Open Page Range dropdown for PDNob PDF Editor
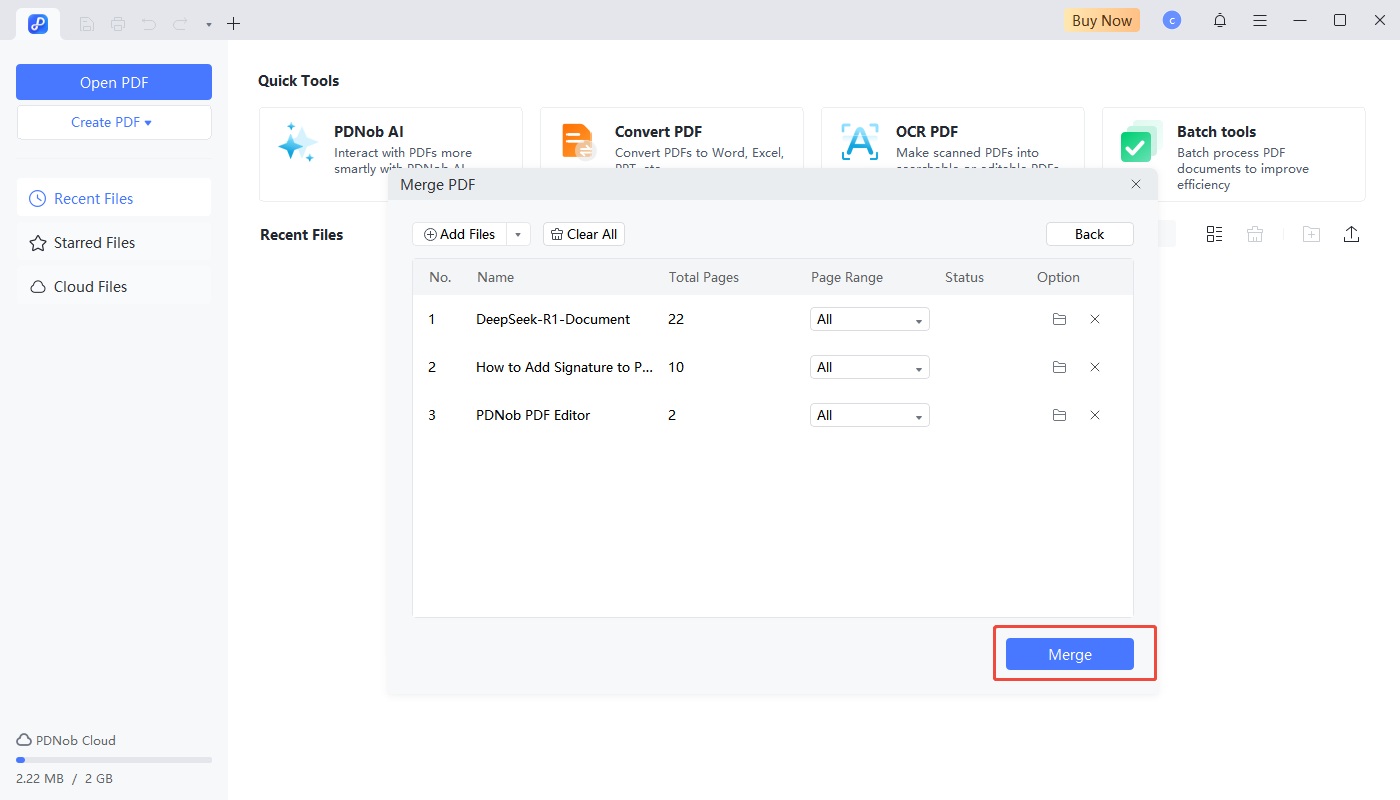This screenshot has height=800, width=1400. [869, 415]
